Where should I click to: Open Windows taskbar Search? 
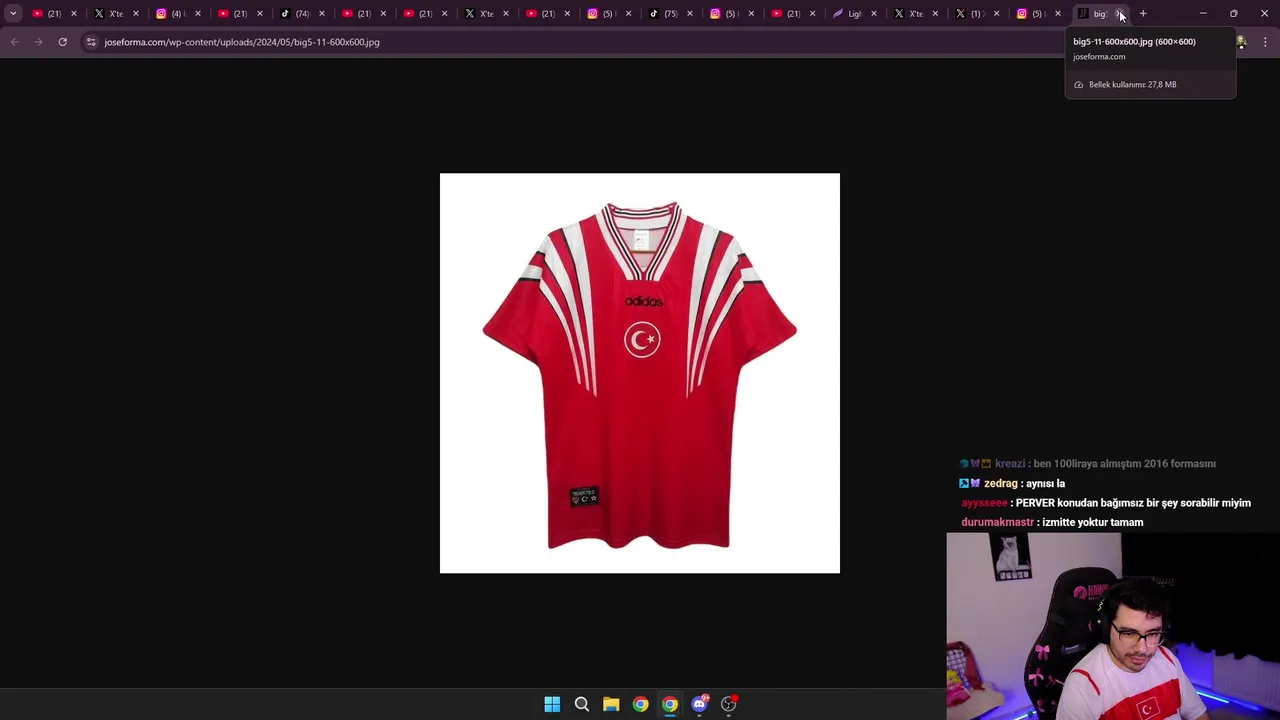(581, 704)
